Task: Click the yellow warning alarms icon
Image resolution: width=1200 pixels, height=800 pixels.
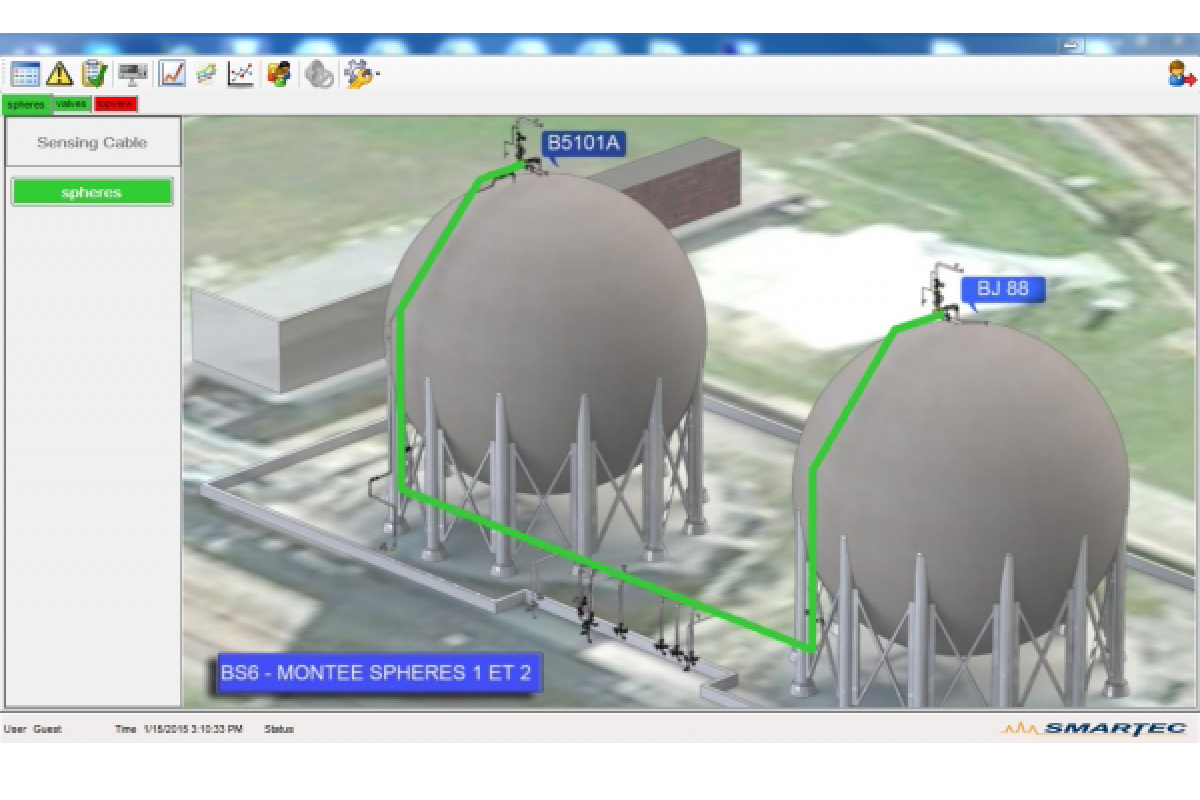Action: tap(60, 74)
